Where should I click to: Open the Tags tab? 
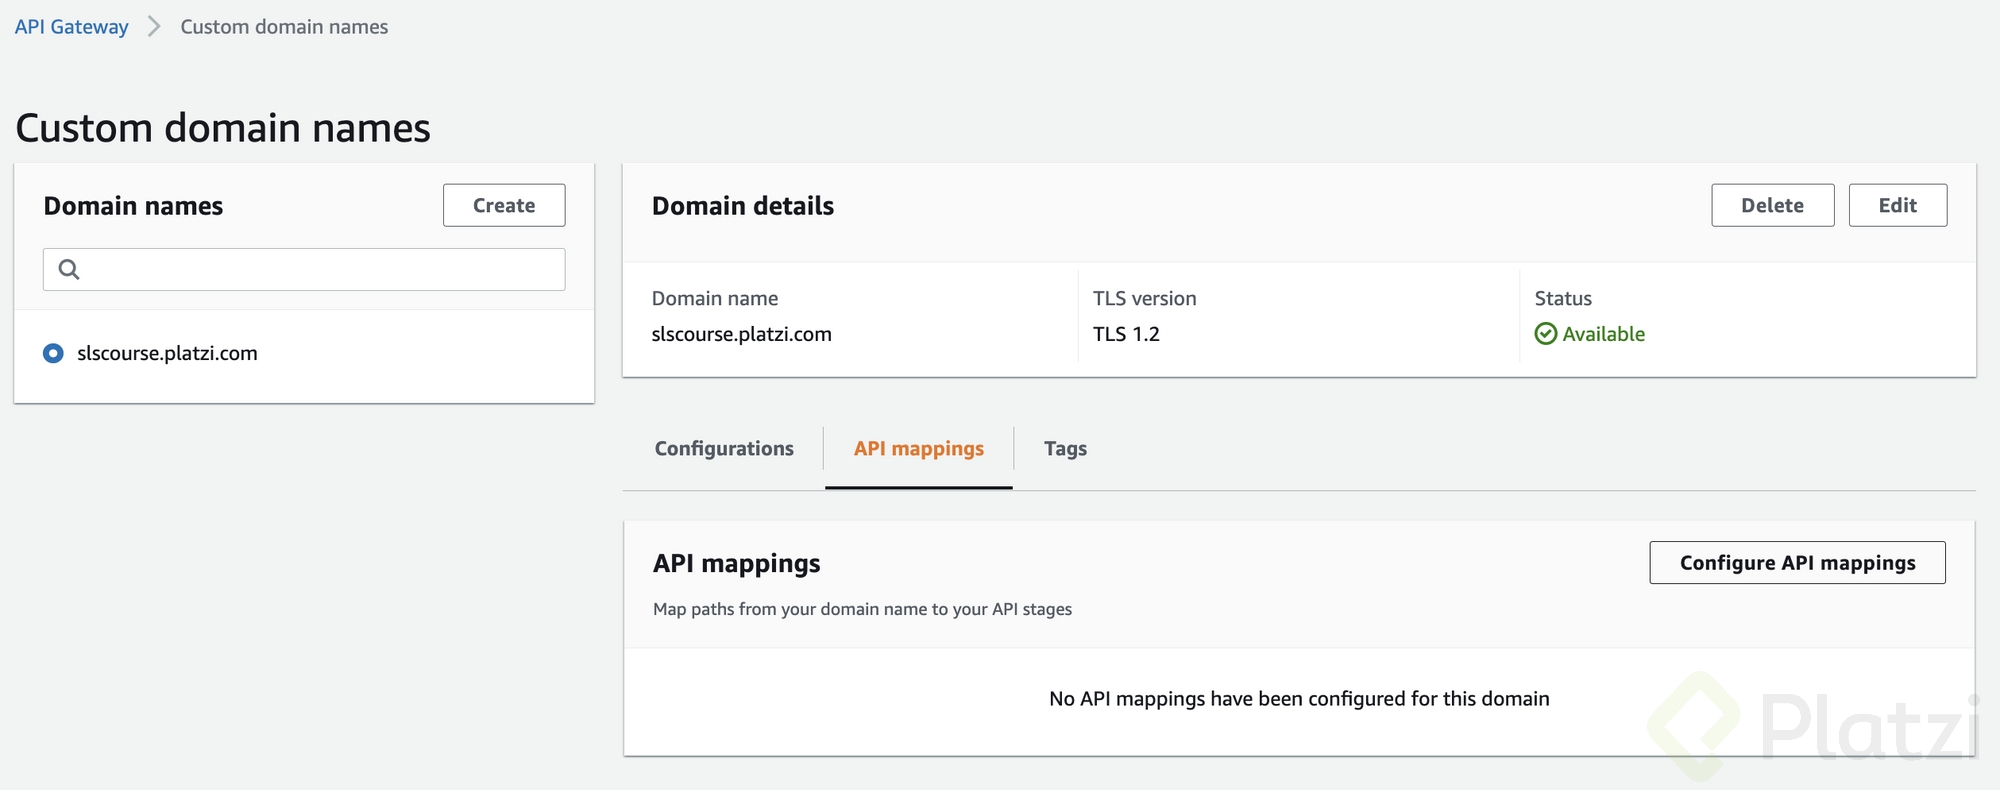(x=1065, y=448)
